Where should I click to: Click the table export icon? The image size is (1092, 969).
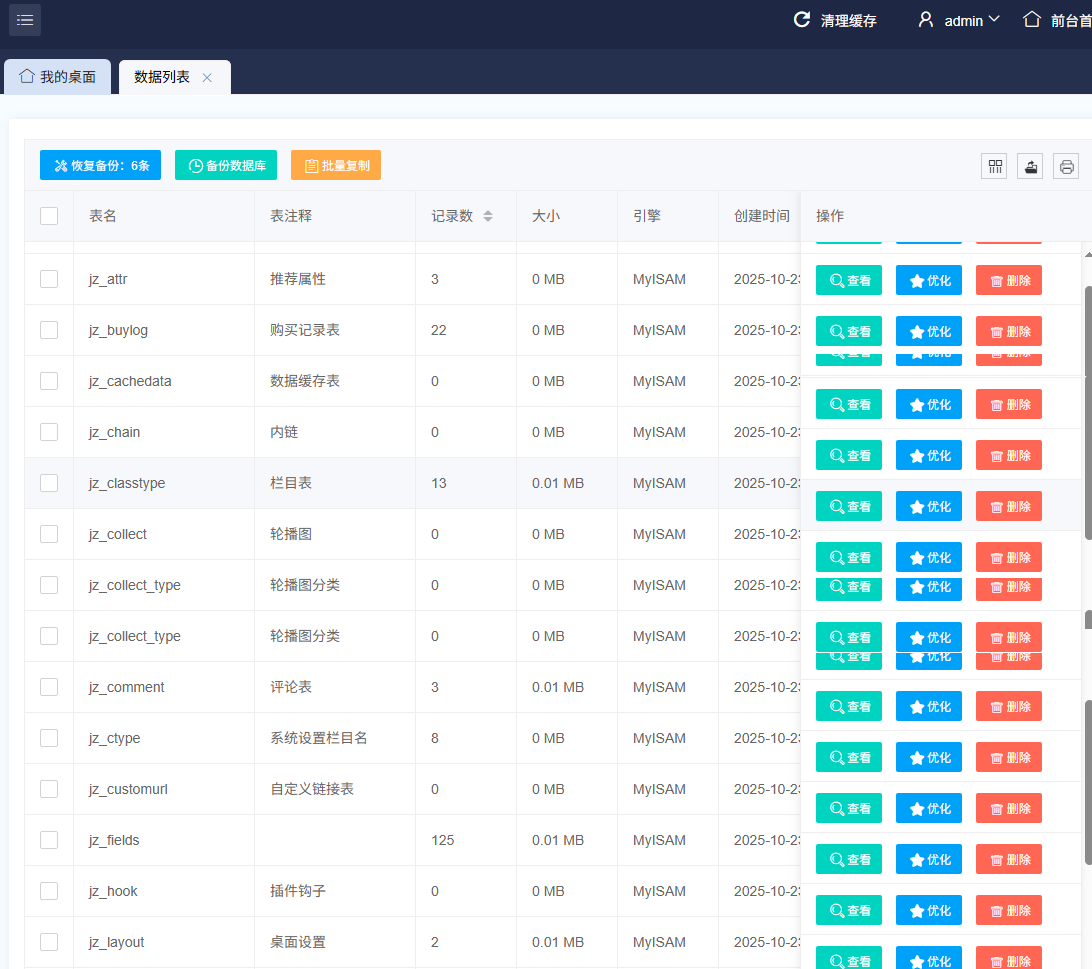point(1030,167)
